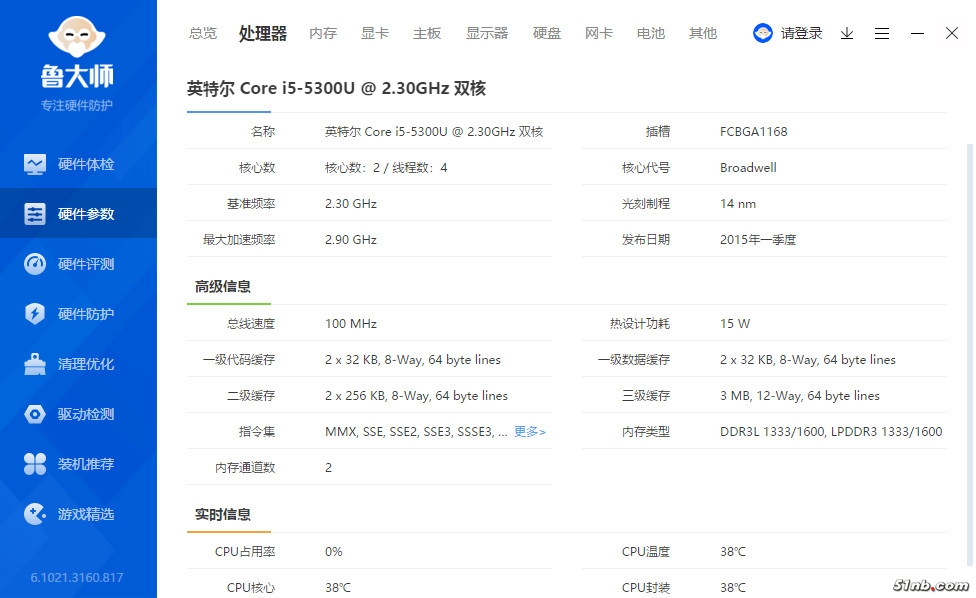Open the download arrow icon
Viewport: 976px width, 598px height.
coord(847,33)
